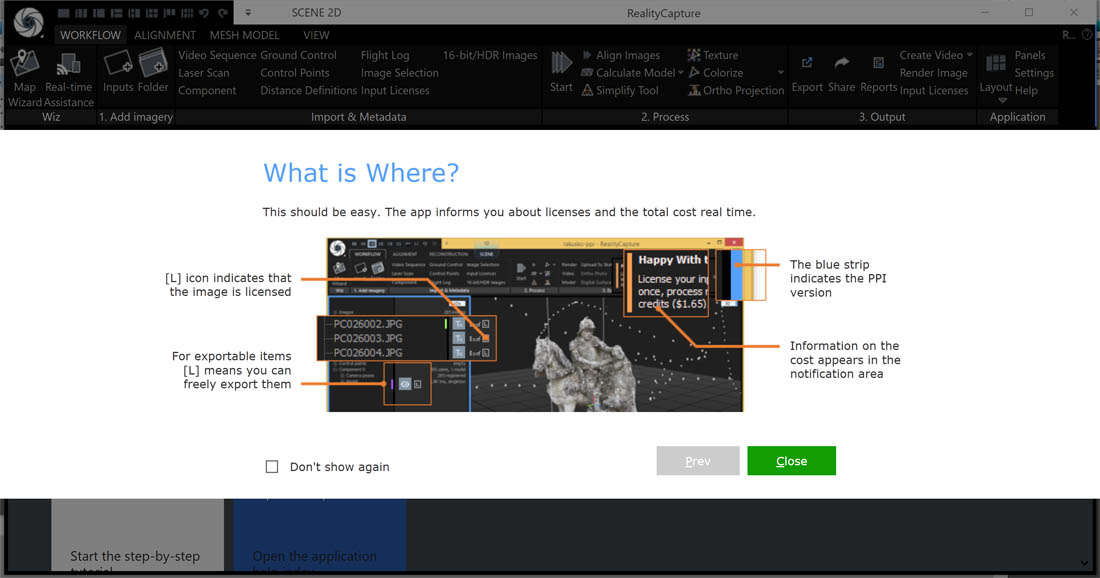The height and width of the screenshot is (578, 1100).
Task: Click Start the step-by-step tutorial tile
Action: [x=138, y=535]
